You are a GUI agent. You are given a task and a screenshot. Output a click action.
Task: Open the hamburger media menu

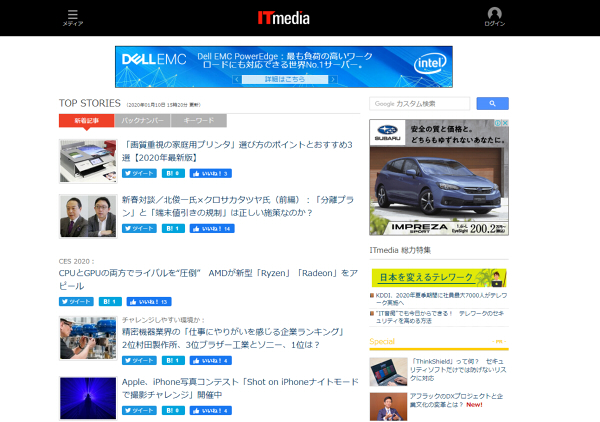(73, 18)
